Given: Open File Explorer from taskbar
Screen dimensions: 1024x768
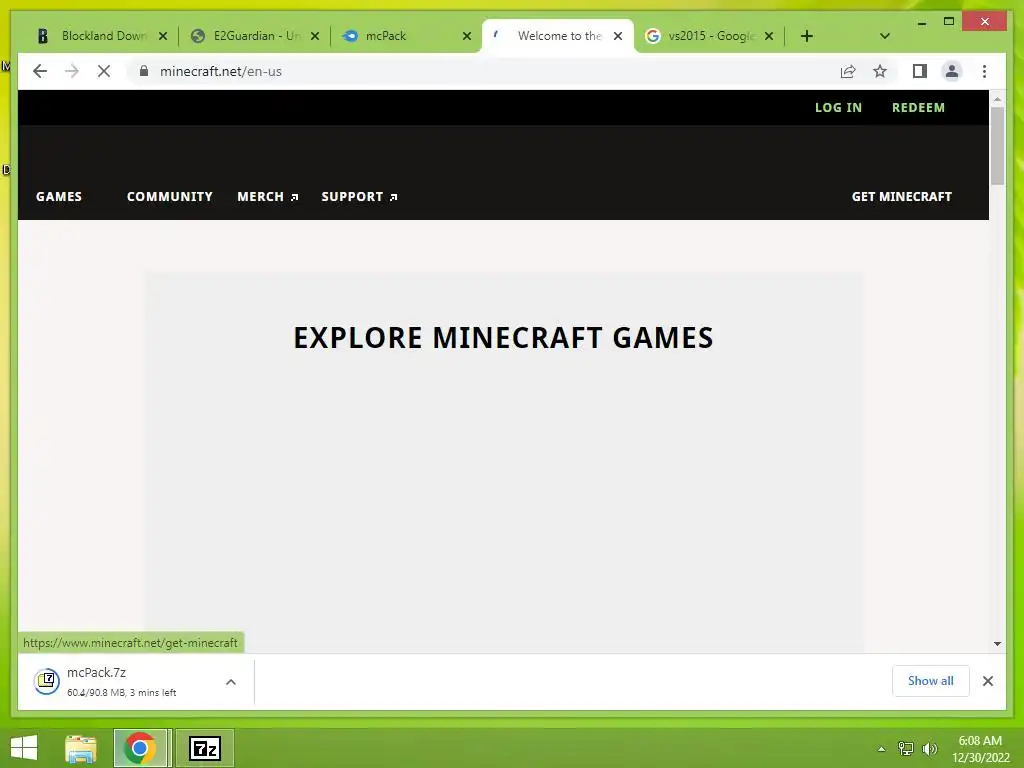Looking at the screenshot, I should pyautogui.click(x=81, y=748).
